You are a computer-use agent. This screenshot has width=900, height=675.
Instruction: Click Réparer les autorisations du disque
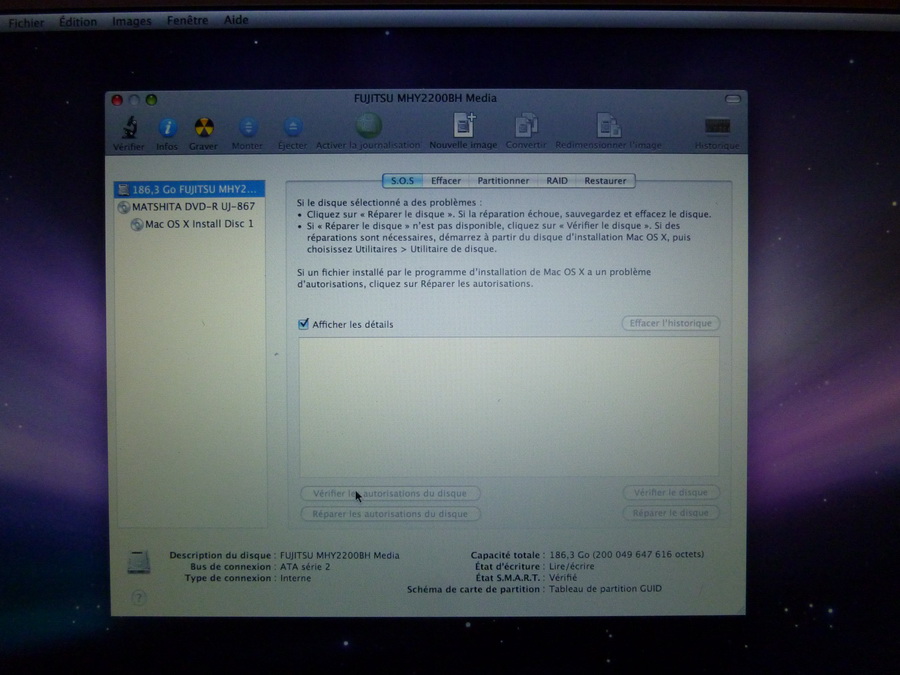tap(390, 514)
